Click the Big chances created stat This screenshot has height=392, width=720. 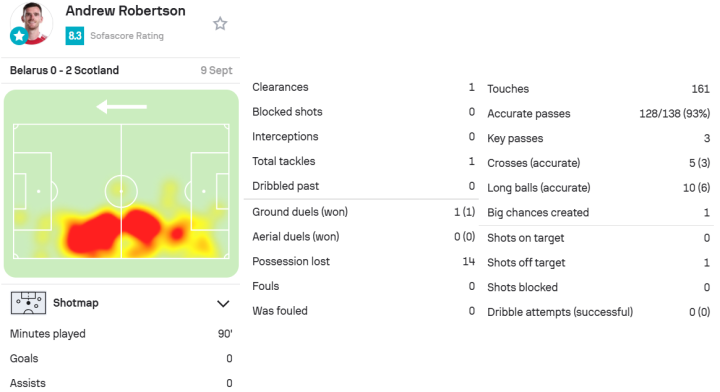coord(598,213)
